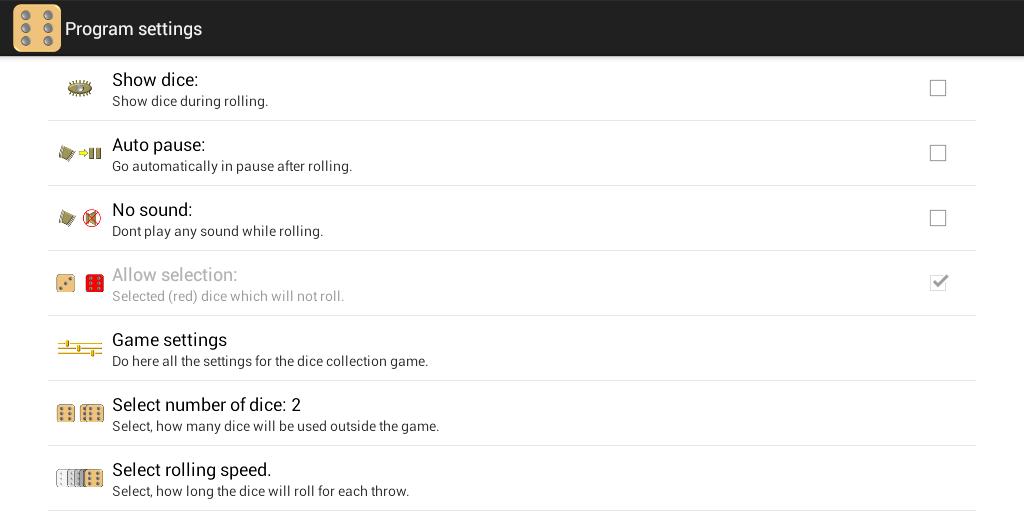Click the dice app icon in title bar

point(37,28)
